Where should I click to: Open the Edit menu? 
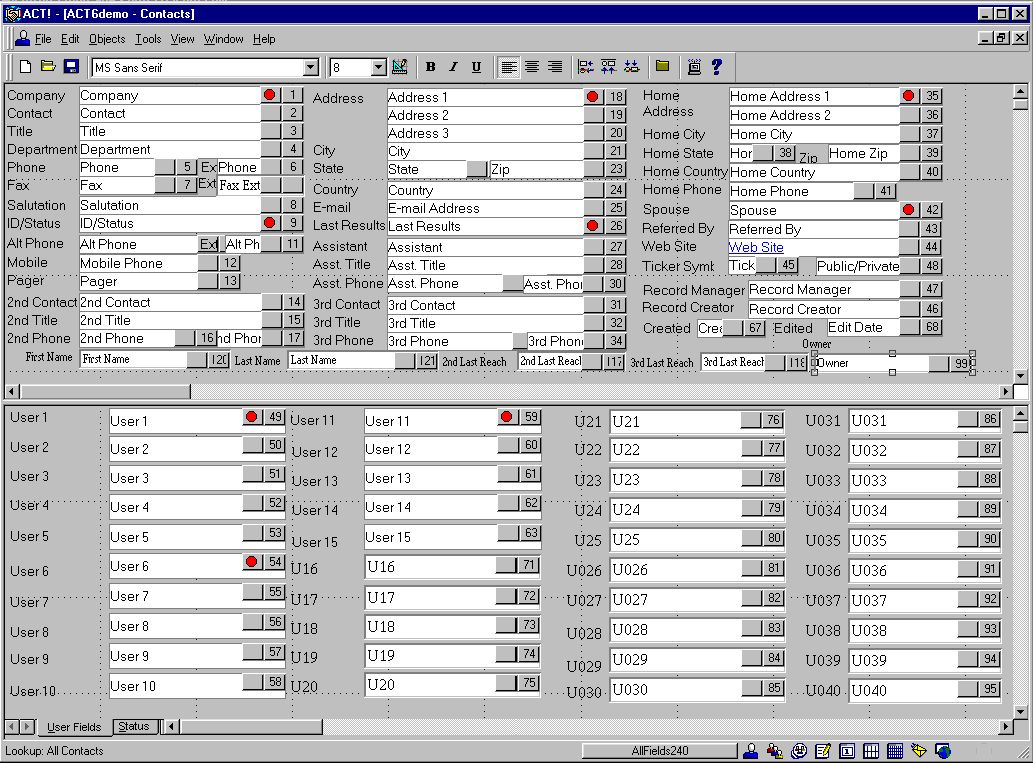click(70, 39)
